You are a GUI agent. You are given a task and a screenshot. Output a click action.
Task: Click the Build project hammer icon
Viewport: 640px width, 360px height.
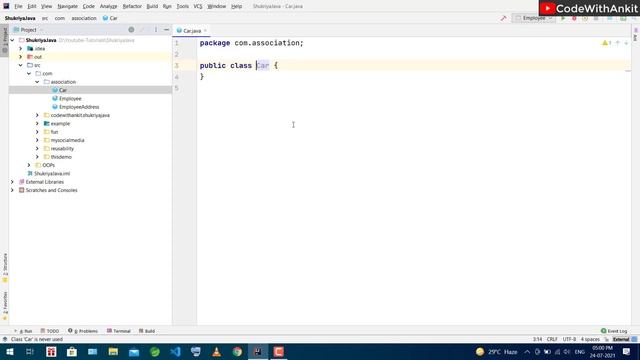[503, 18]
